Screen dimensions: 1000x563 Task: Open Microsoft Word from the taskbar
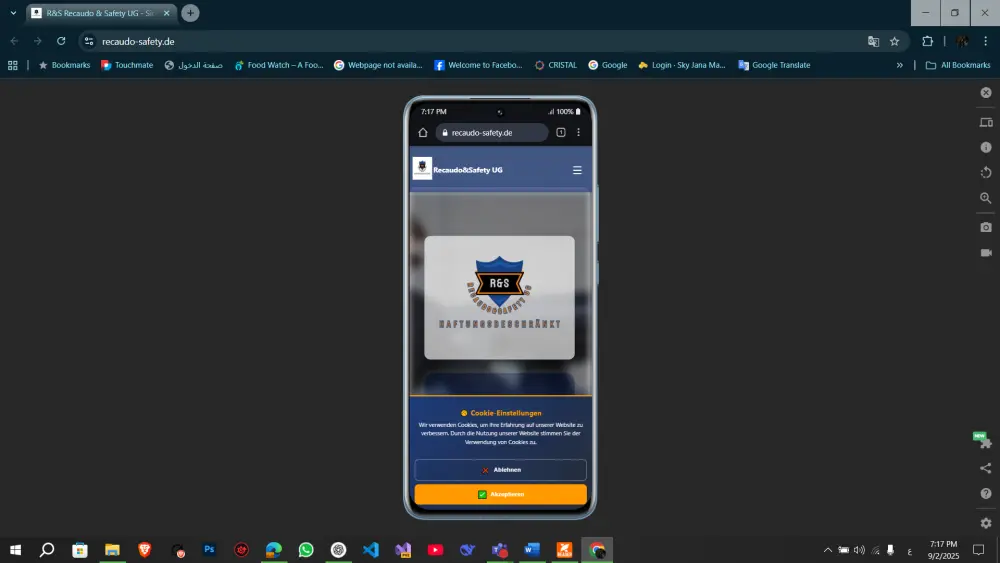tap(532, 550)
